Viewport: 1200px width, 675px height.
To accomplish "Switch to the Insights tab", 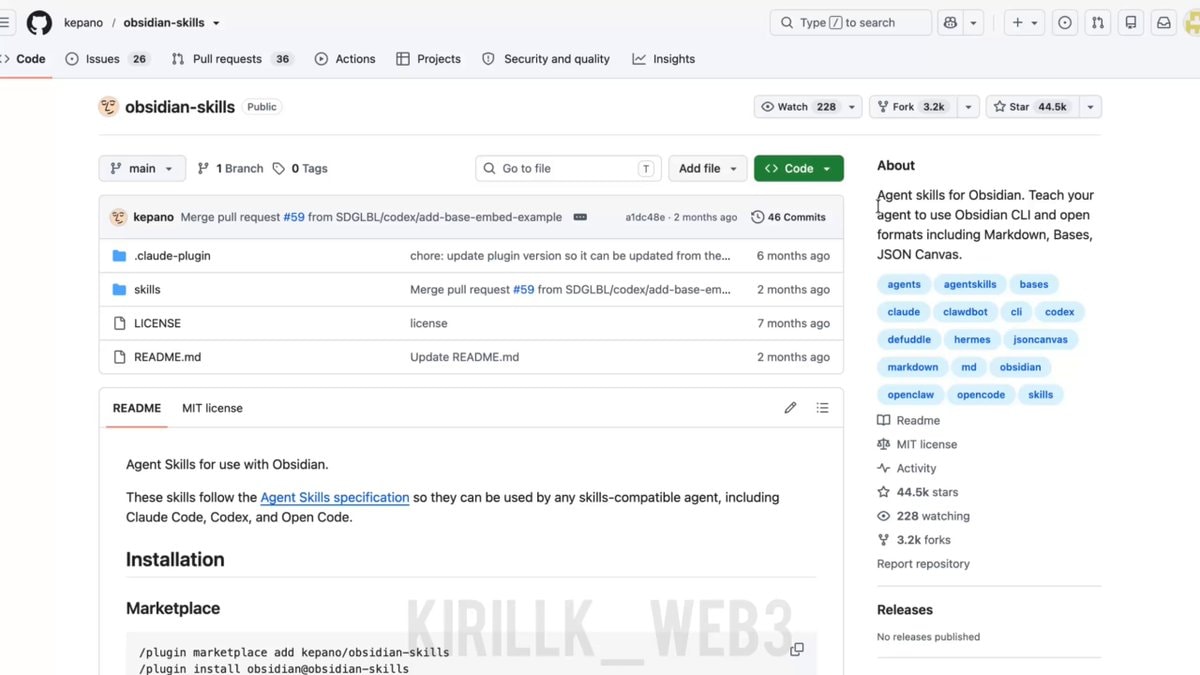I will click(x=664, y=59).
